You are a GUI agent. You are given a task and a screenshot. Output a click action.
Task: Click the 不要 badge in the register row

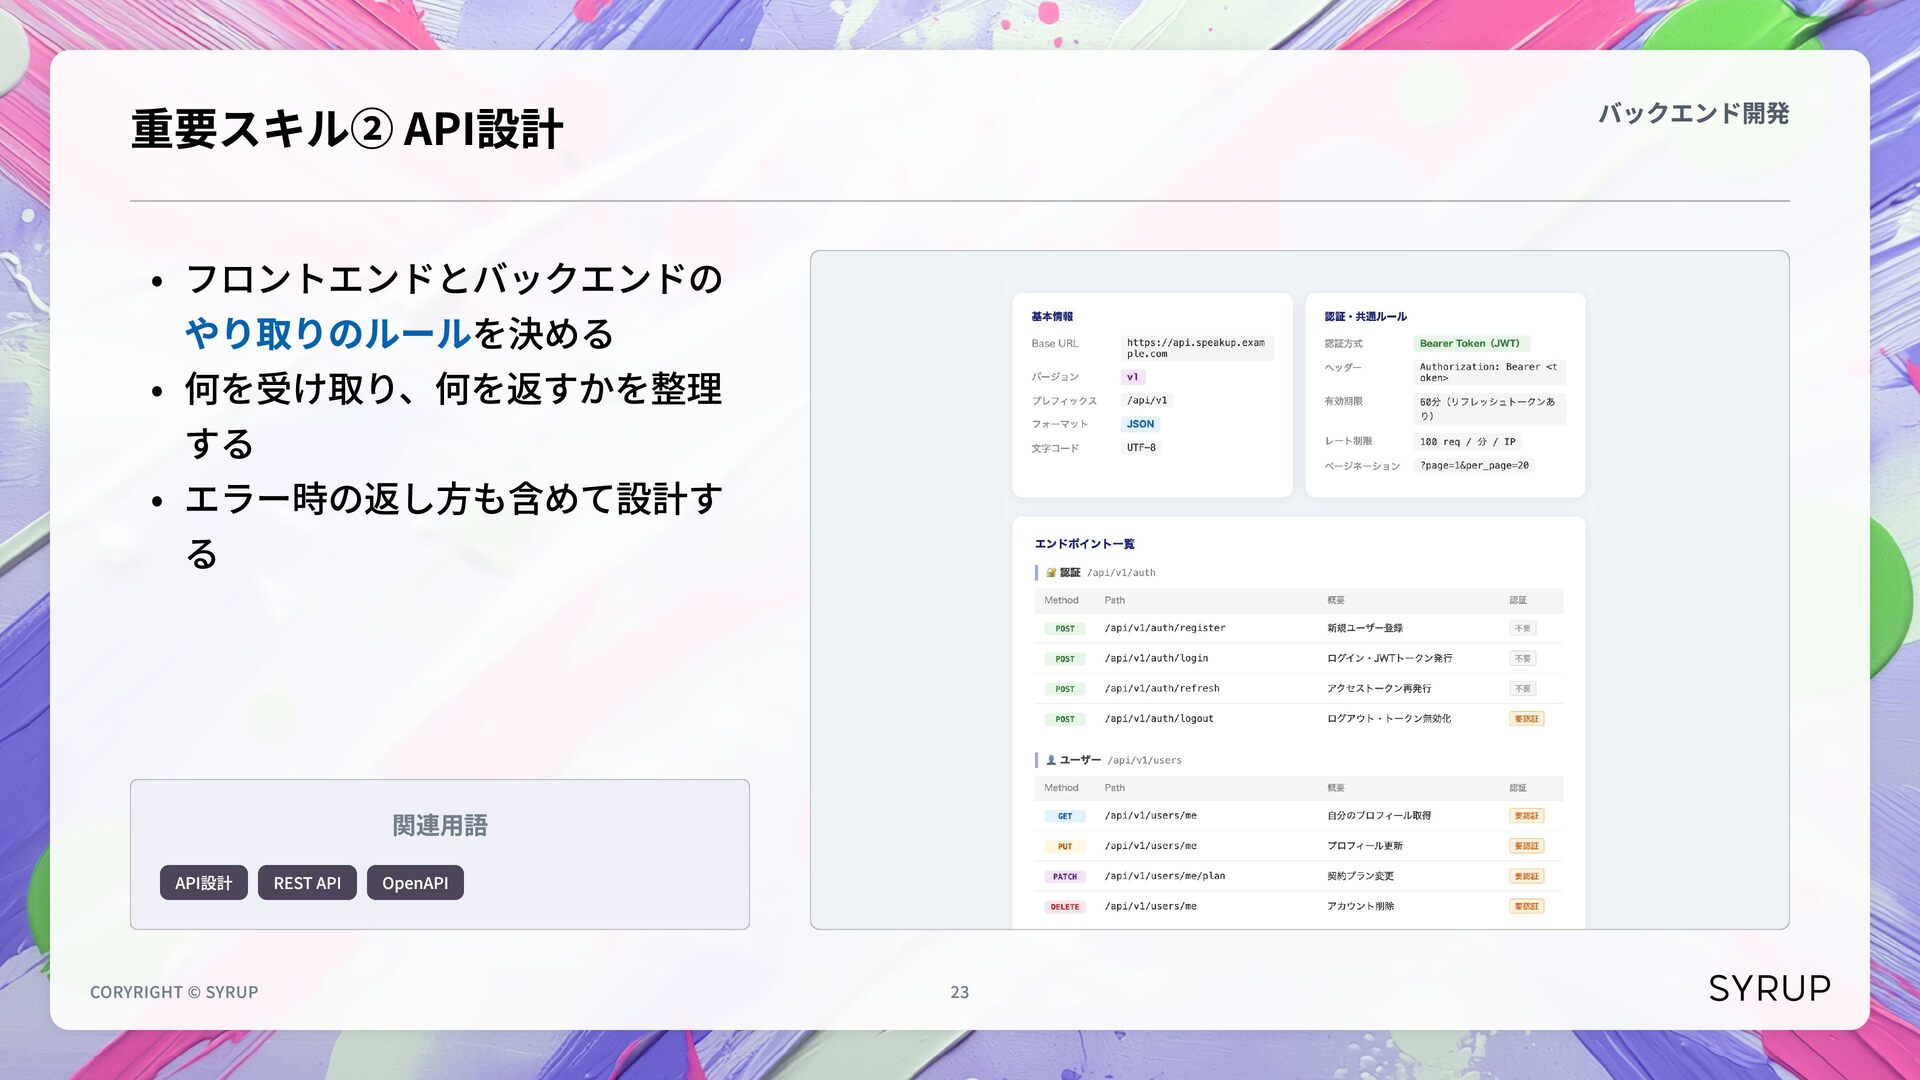point(1523,629)
